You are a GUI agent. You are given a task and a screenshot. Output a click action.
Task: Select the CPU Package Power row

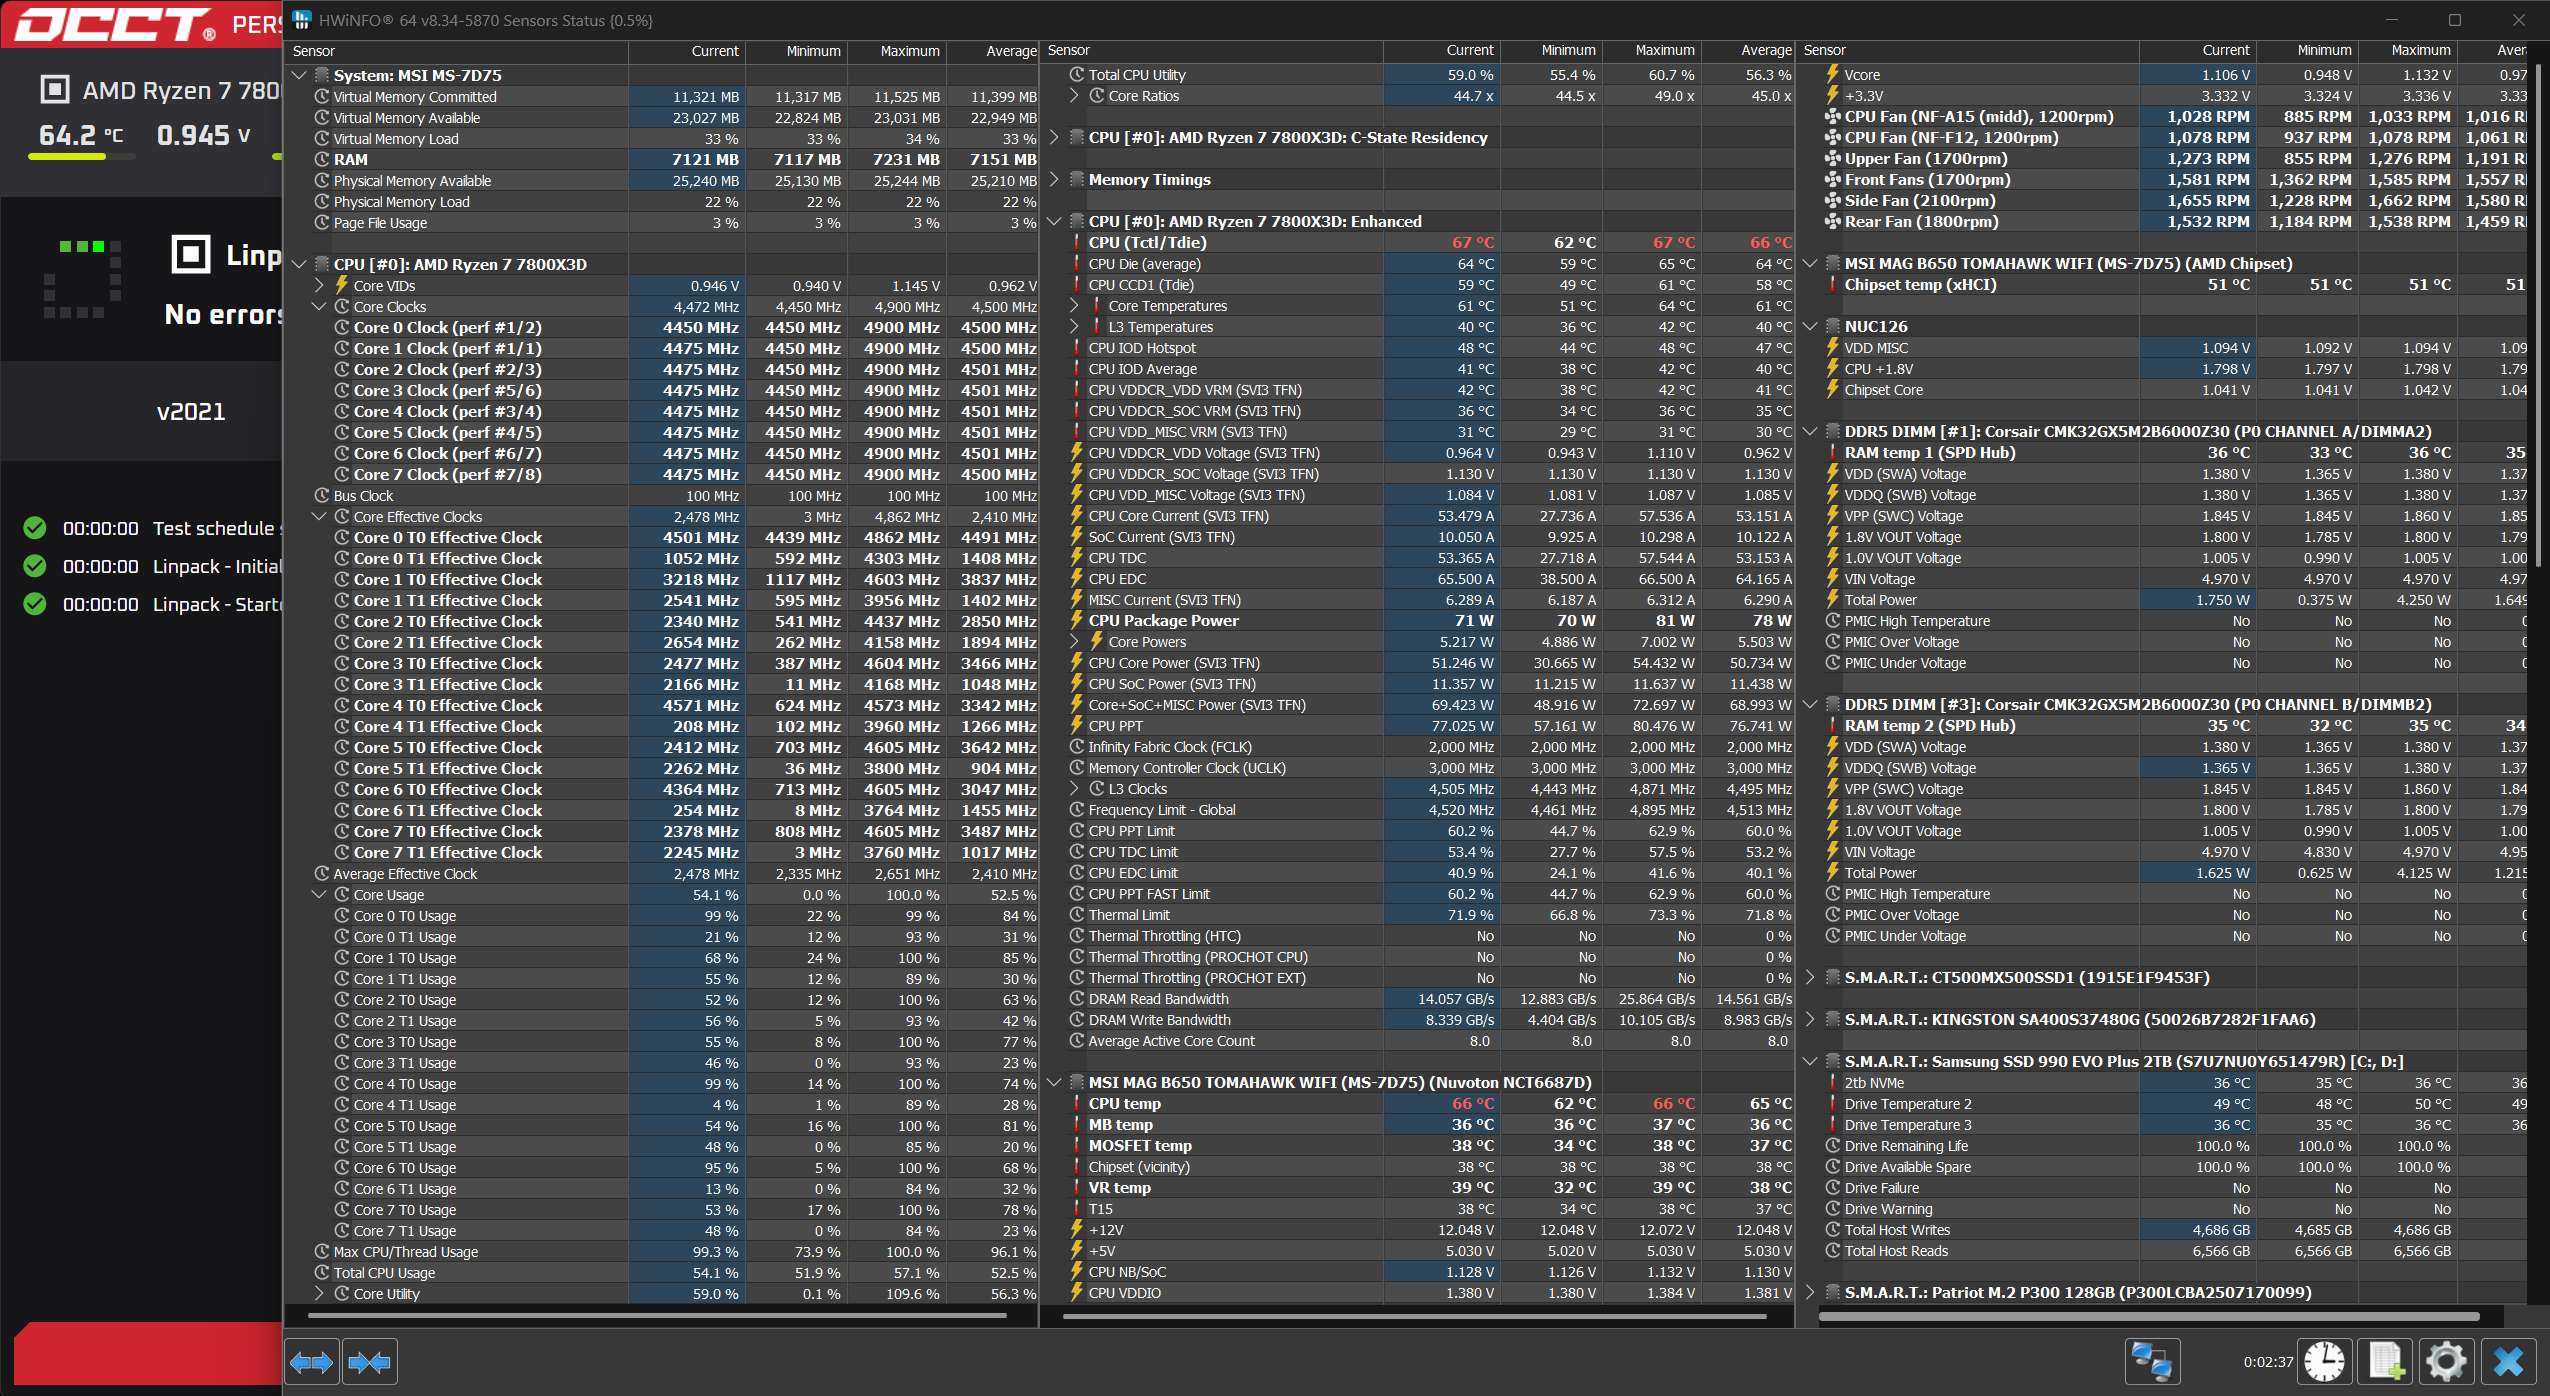pyautogui.click(x=1163, y=621)
